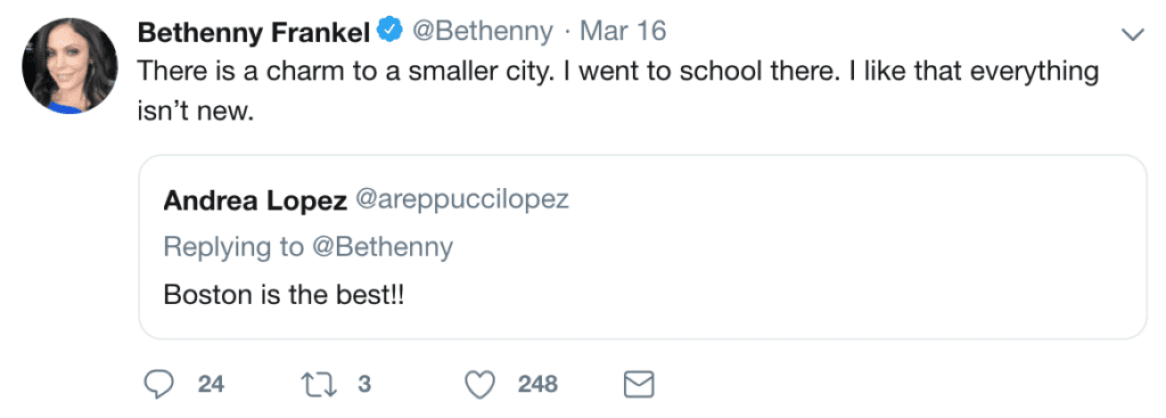Retweet this tweet using the retweet icon

(x=316, y=384)
